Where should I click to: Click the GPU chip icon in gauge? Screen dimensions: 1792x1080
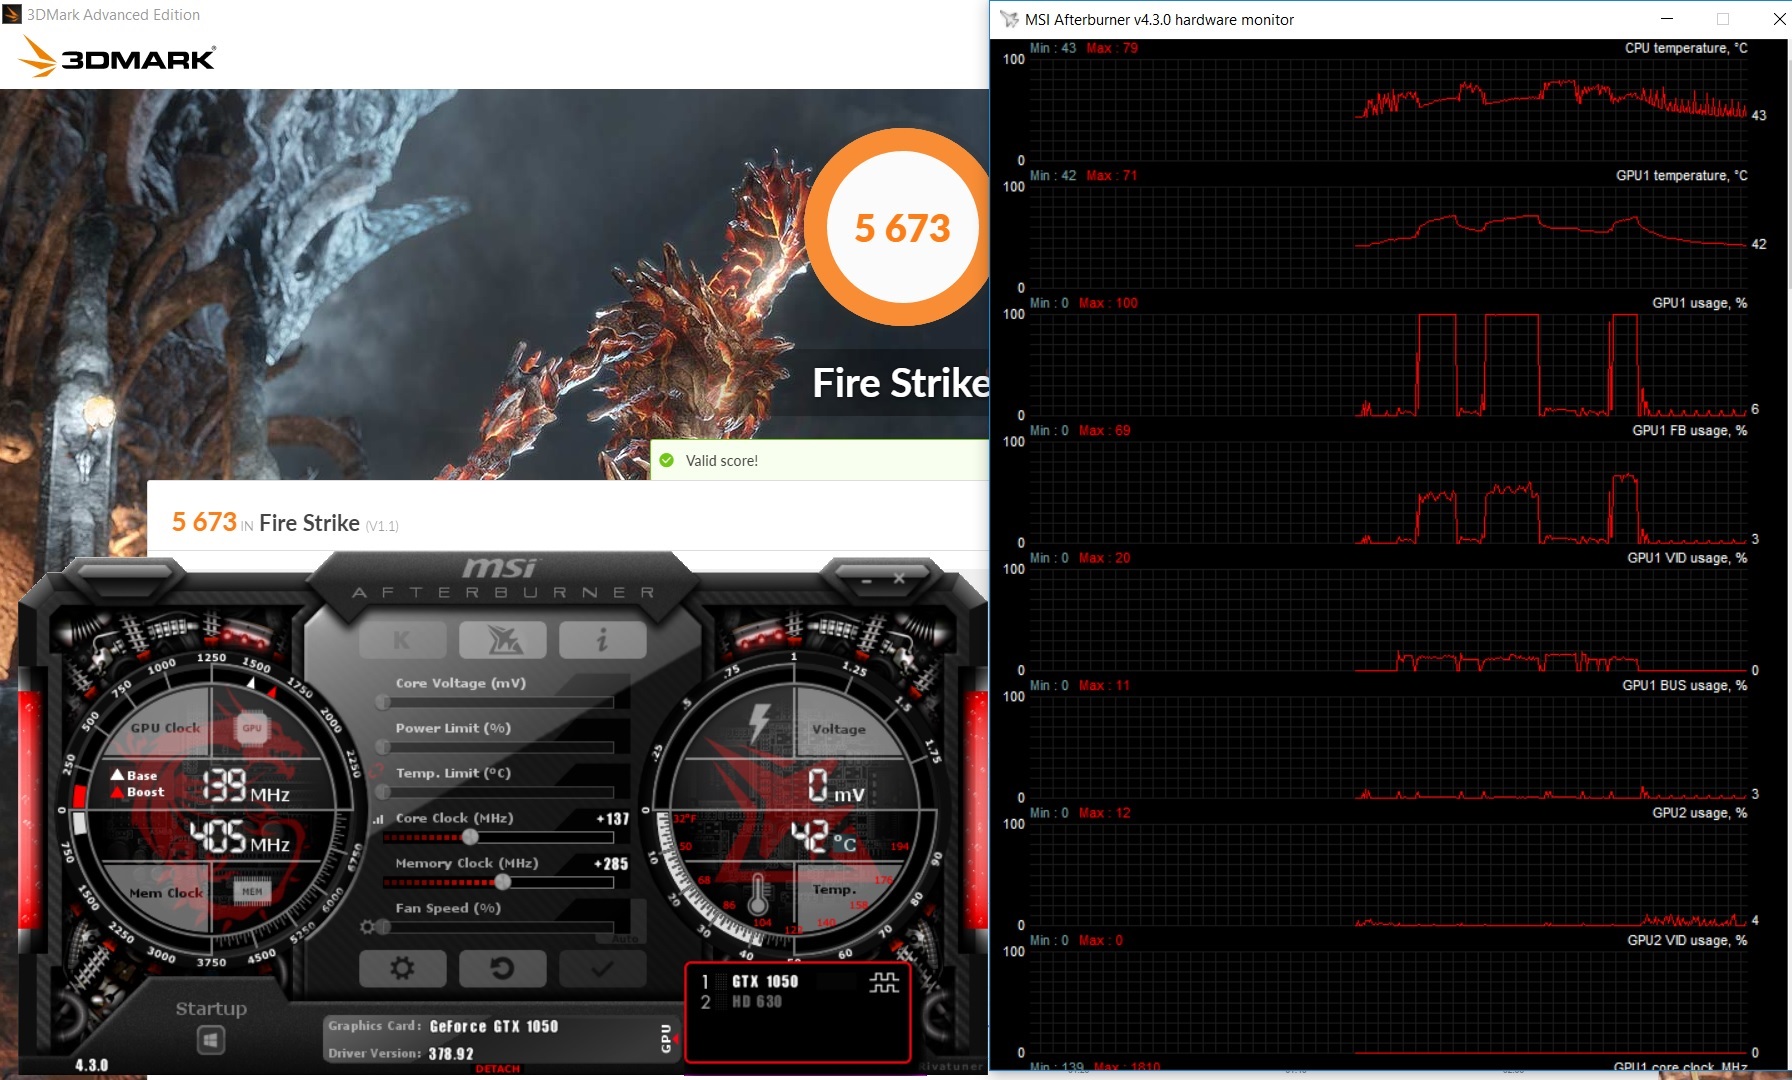click(252, 728)
